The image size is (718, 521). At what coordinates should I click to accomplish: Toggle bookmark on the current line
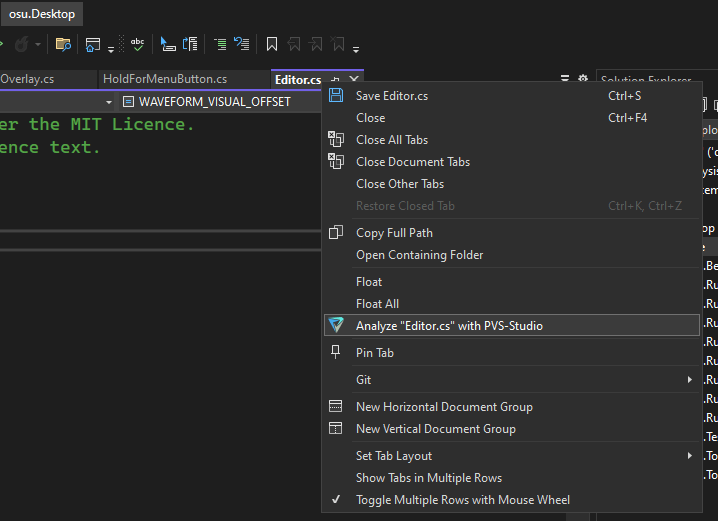tap(271, 44)
